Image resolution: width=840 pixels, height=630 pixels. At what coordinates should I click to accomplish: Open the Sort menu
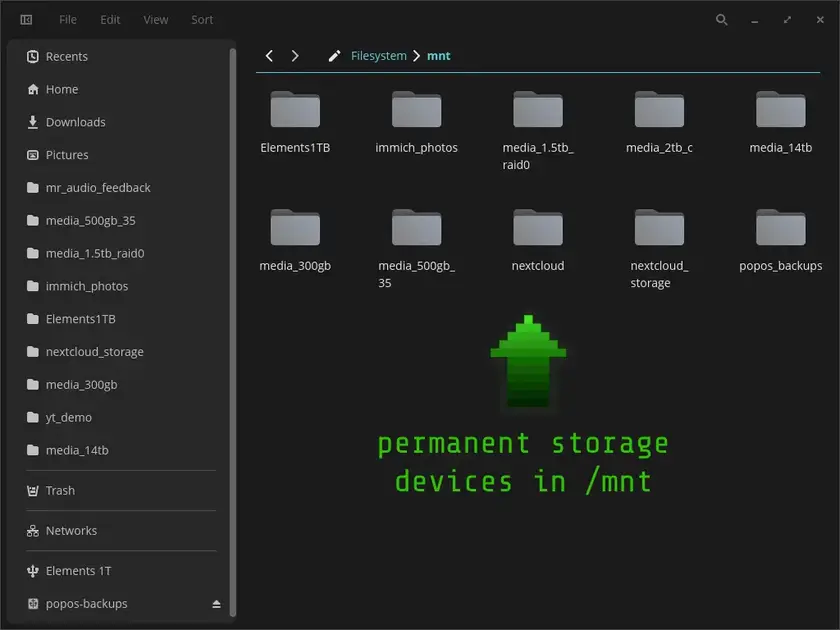tap(202, 20)
